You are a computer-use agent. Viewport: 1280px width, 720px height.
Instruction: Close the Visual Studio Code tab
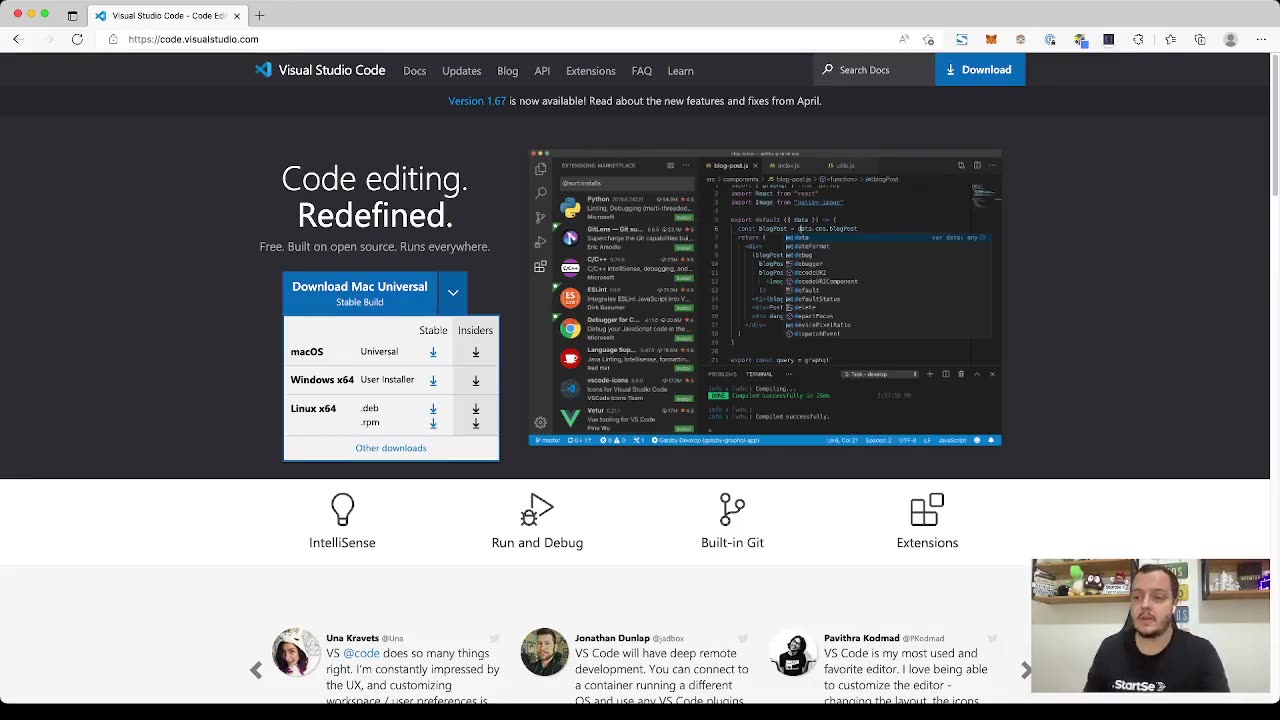tap(237, 16)
